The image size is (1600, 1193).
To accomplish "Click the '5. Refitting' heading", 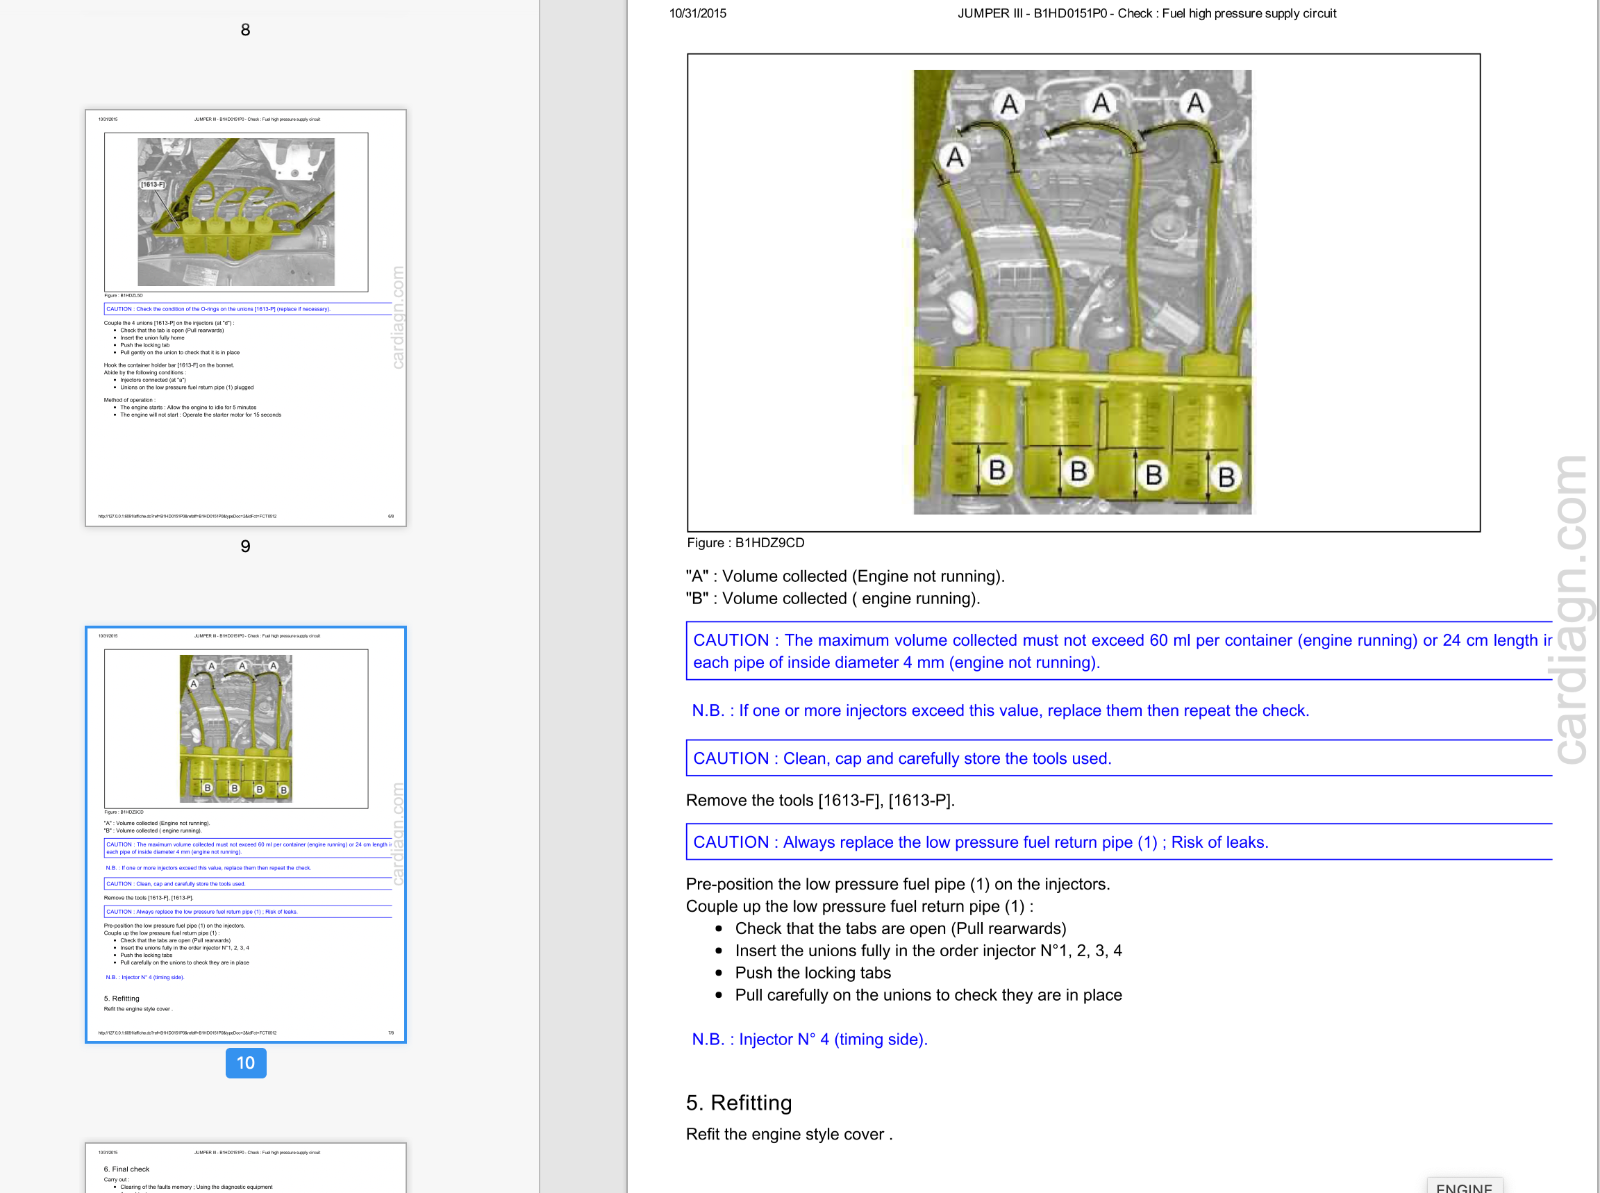I will pyautogui.click(x=738, y=1103).
